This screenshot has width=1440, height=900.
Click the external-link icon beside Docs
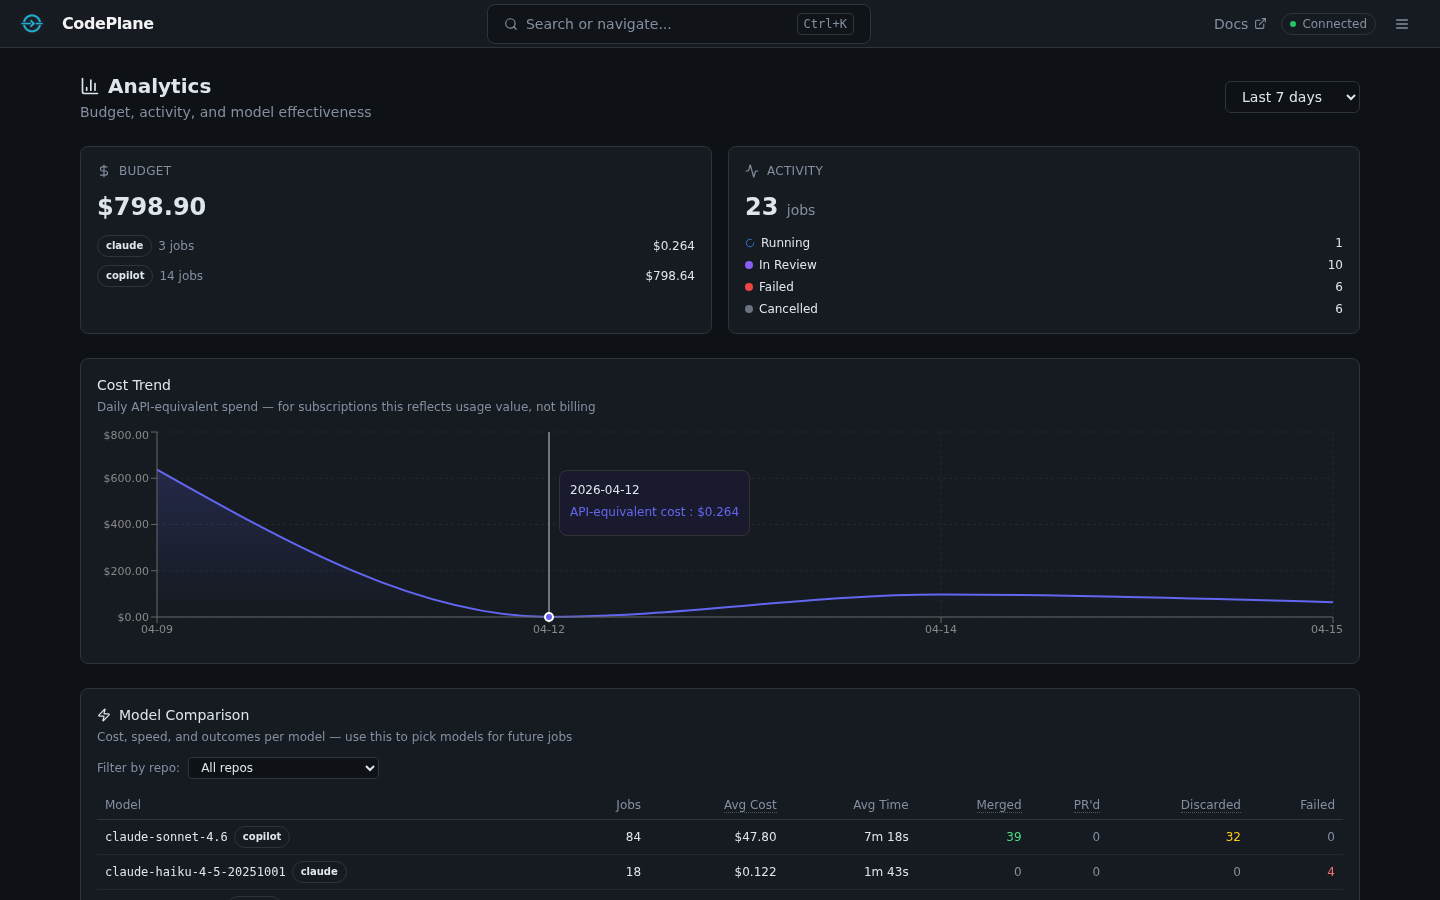point(1262,23)
